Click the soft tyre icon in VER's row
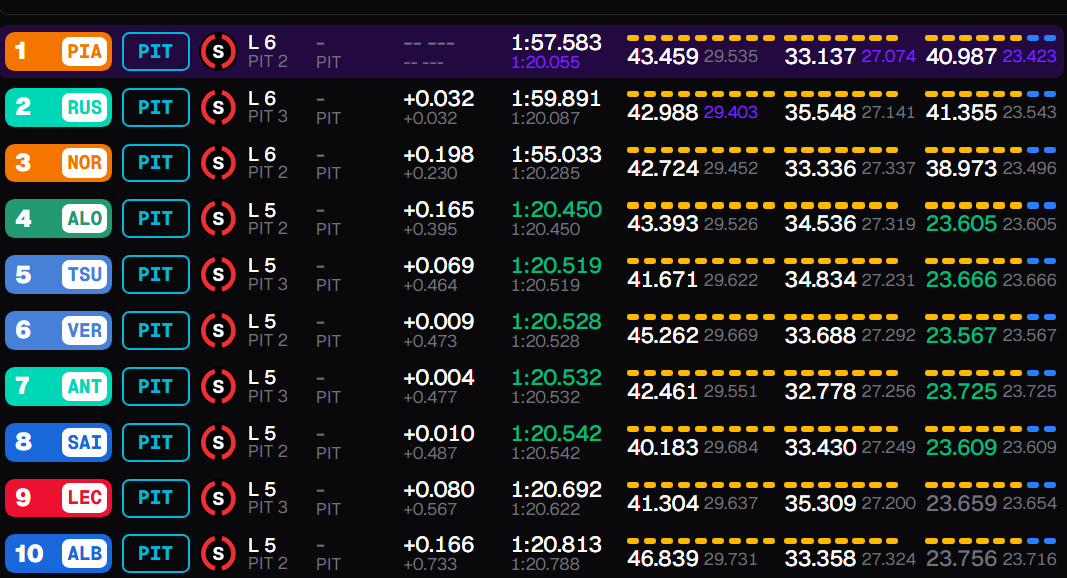This screenshot has width=1067, height=578. click(218, 330)
